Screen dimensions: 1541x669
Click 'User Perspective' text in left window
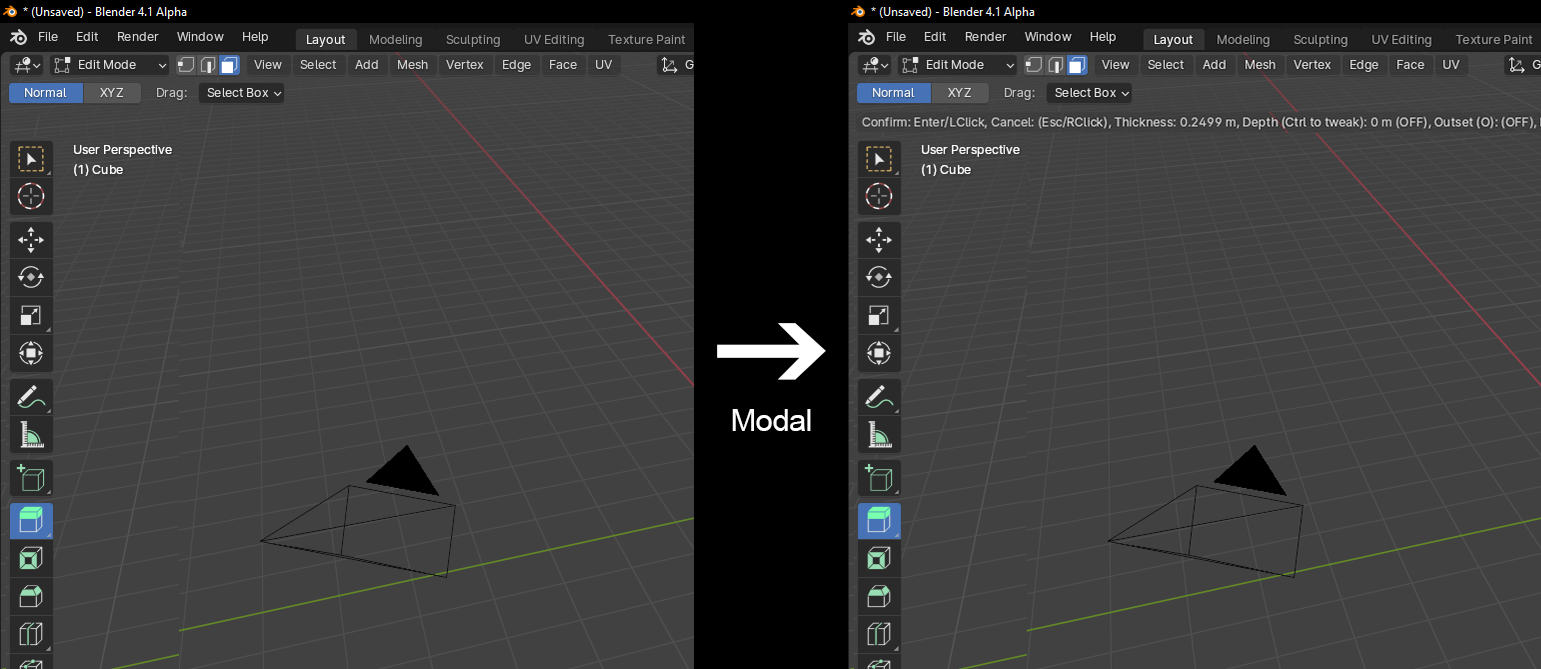[x=123, y=150]
